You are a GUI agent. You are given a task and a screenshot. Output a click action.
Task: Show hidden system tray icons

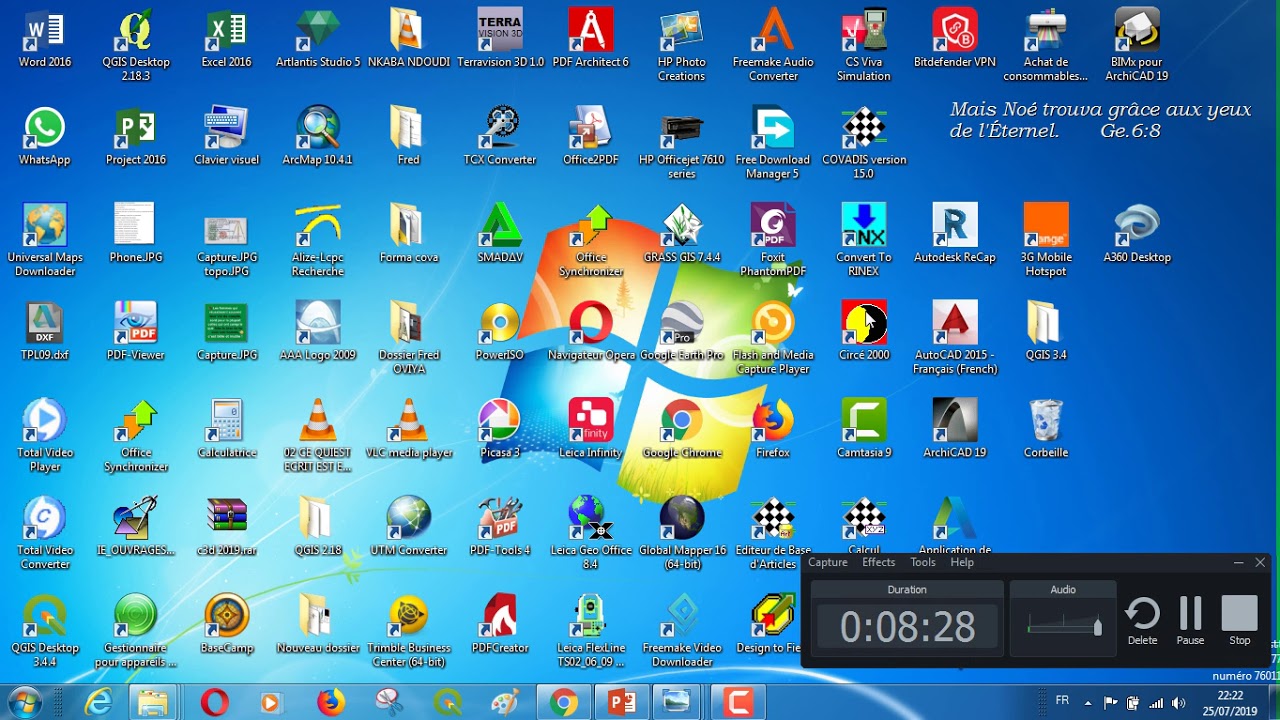(x=1088, y=702)
